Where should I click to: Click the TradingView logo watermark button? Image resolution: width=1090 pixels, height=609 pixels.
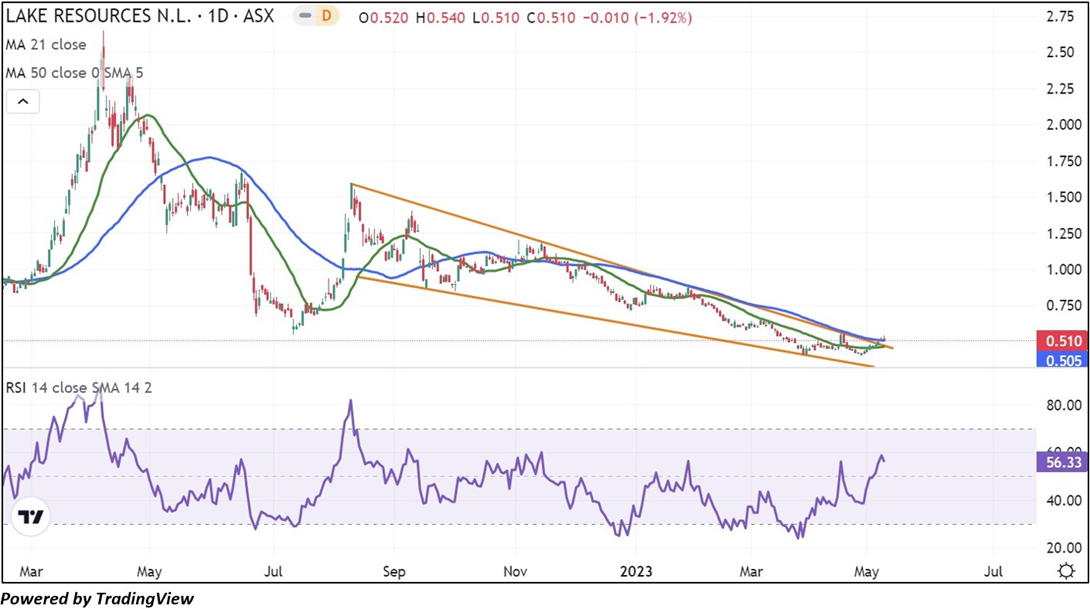coord(31,517)
